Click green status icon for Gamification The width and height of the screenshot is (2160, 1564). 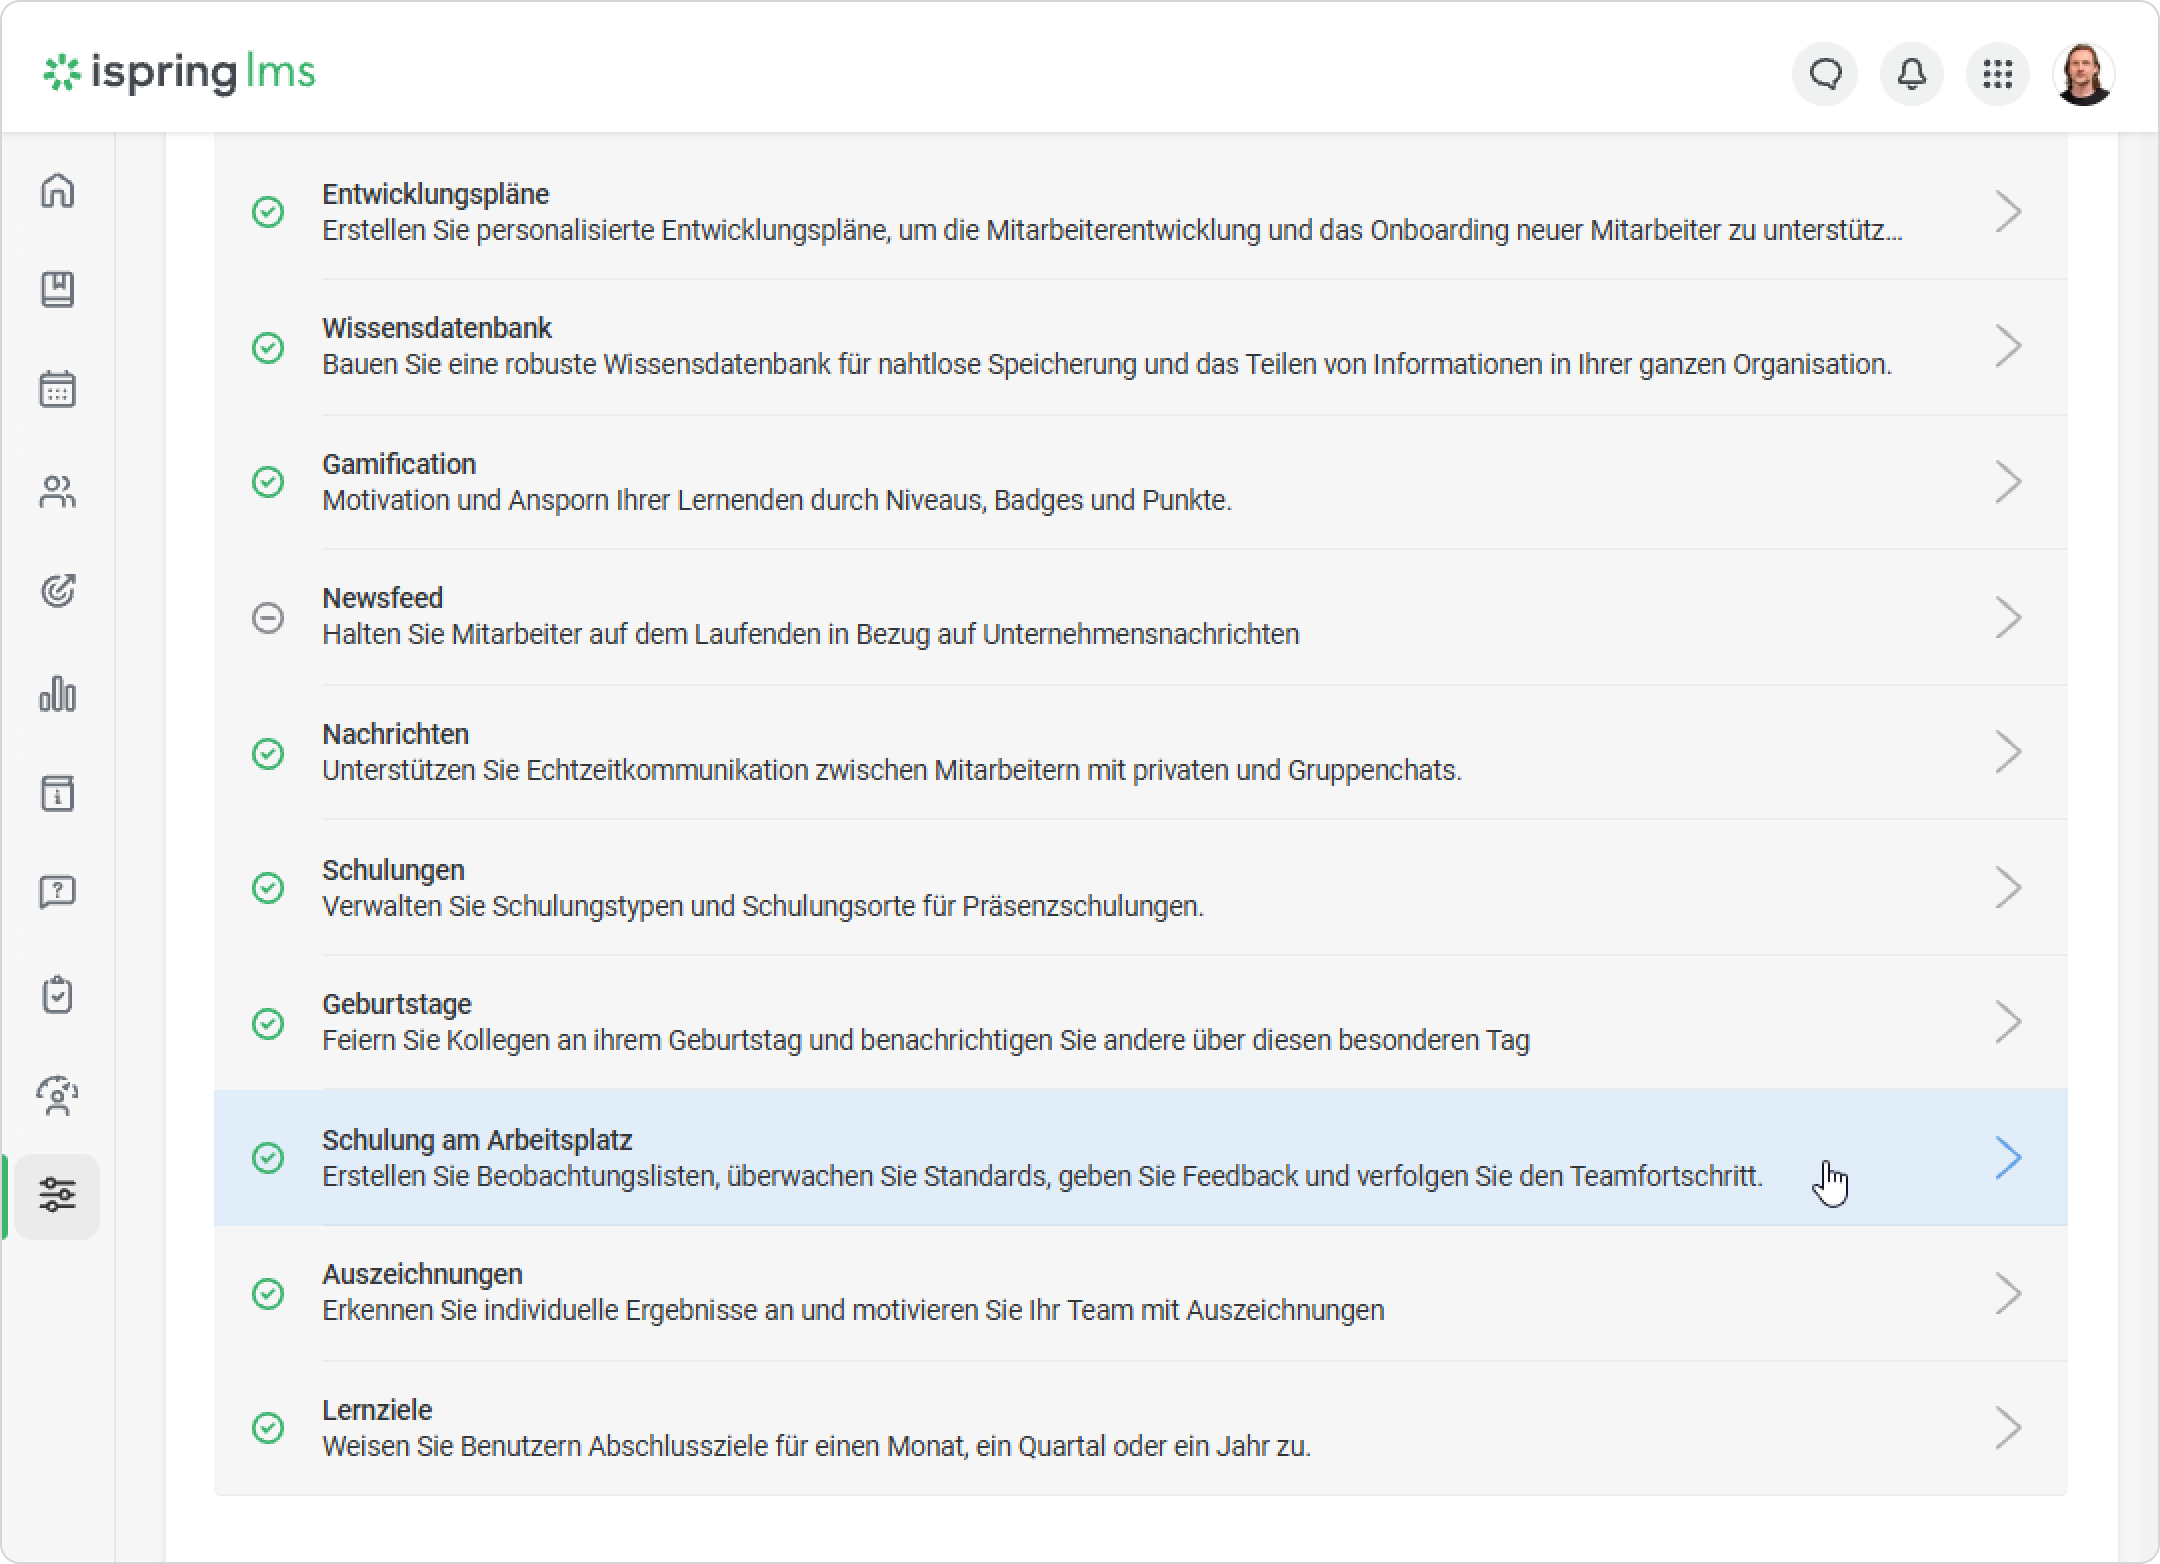tap(268, 482)
